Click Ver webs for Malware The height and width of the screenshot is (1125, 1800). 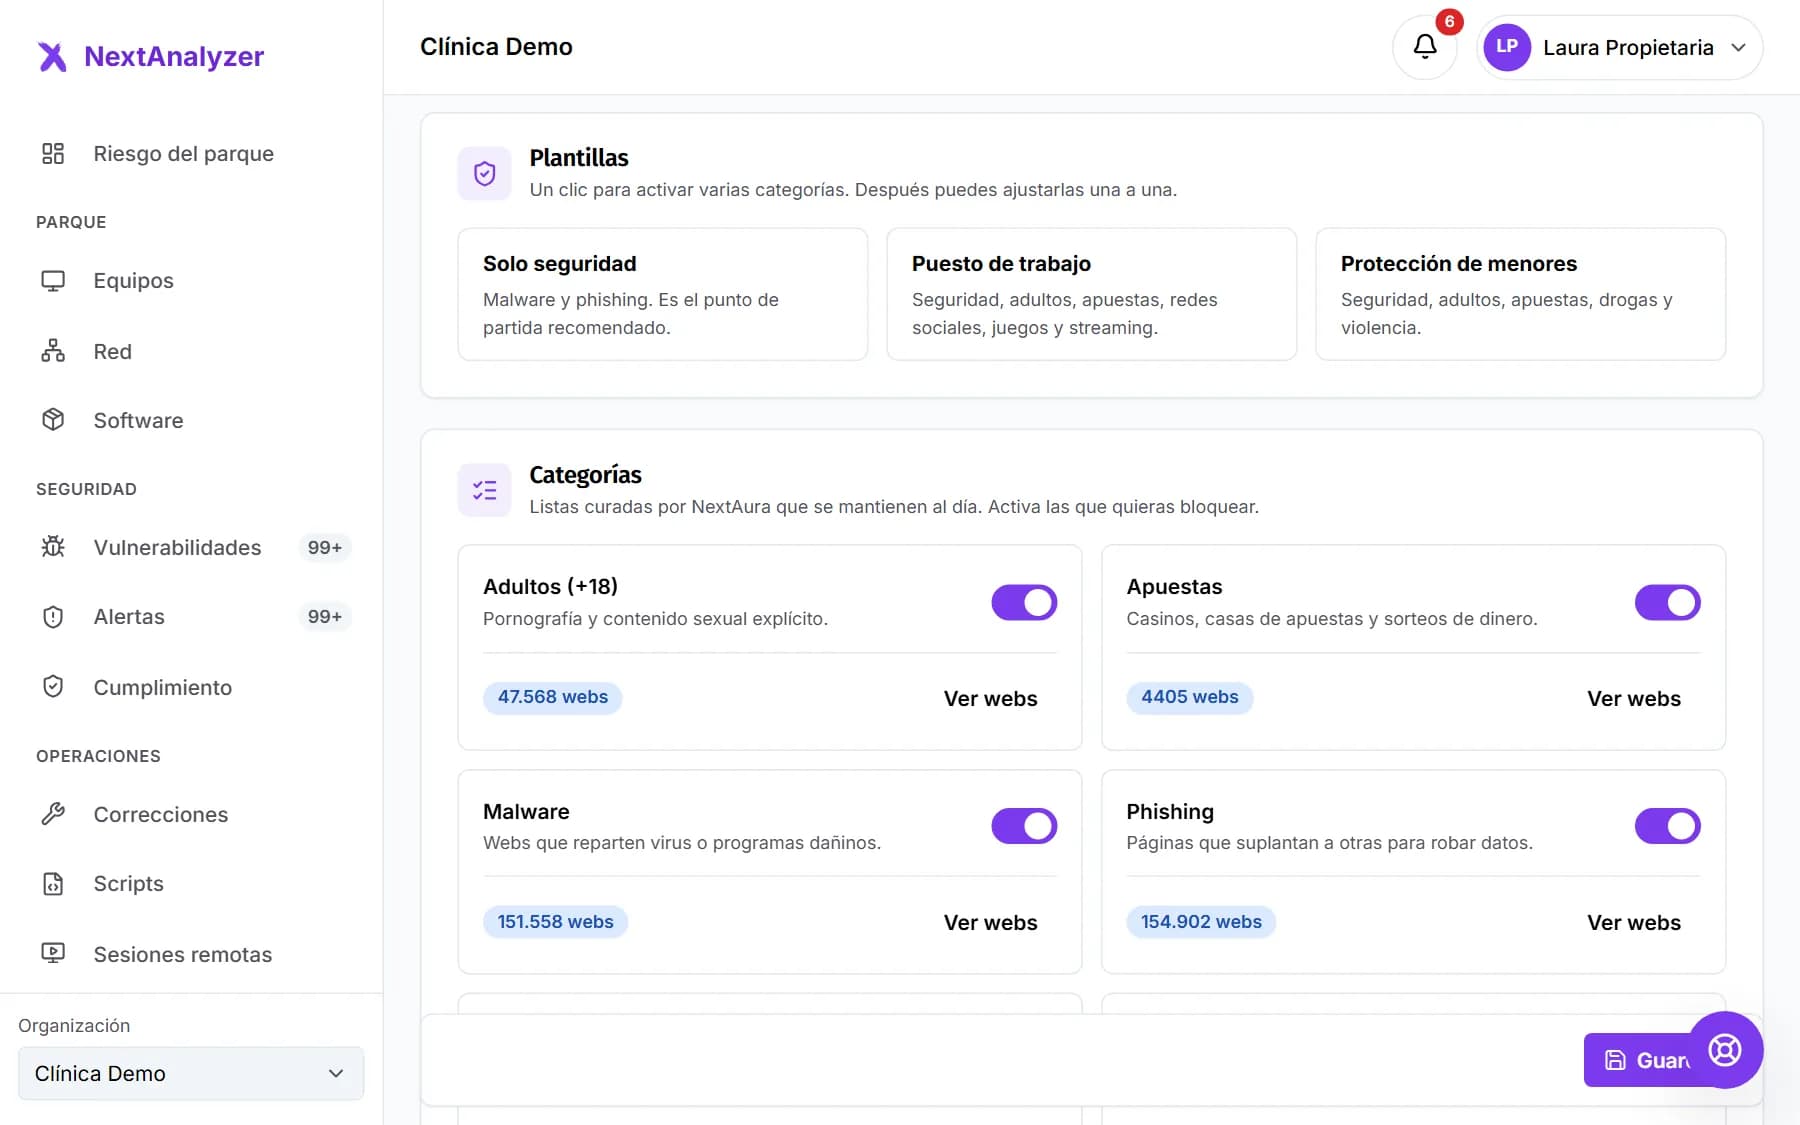(x=990, y=922)
